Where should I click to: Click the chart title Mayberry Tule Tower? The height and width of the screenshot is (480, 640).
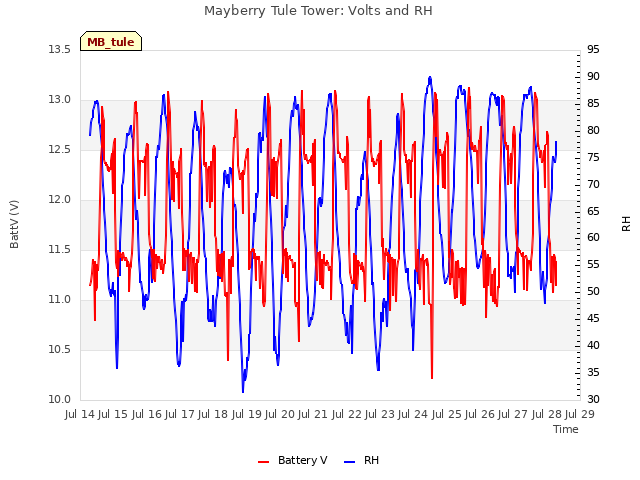(x=318, y=11)
